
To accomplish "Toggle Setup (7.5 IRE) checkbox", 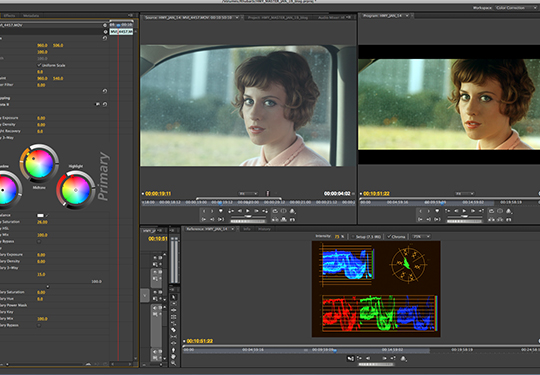I will [x=353, y=237].
